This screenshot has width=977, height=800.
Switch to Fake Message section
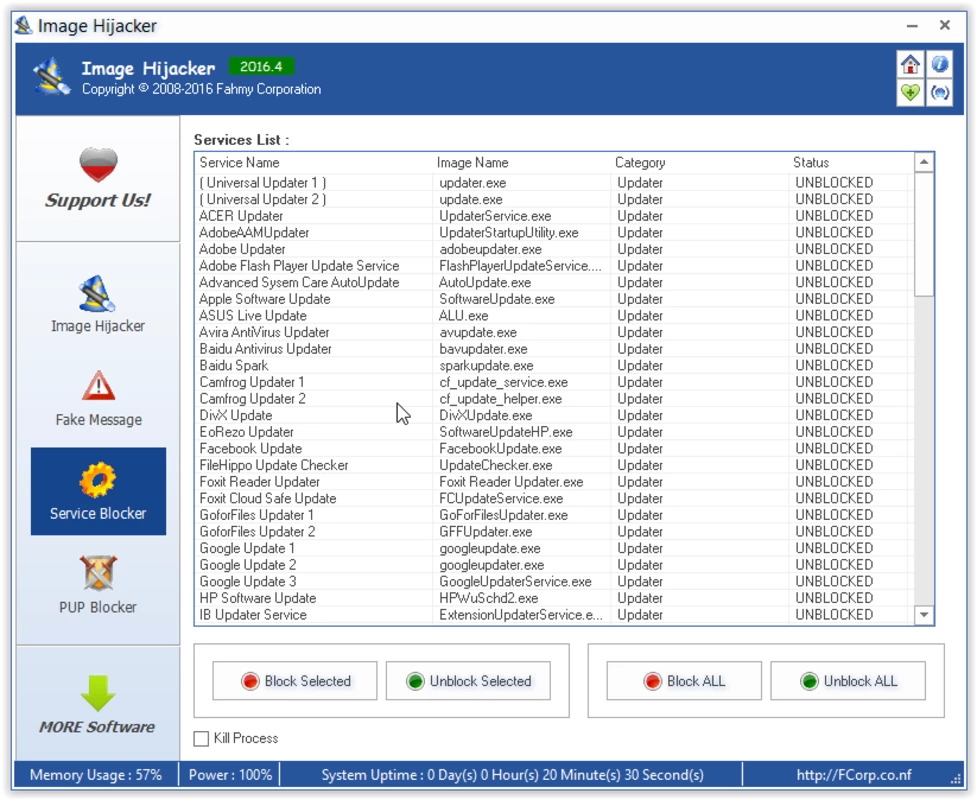click(x=98, y=399)
